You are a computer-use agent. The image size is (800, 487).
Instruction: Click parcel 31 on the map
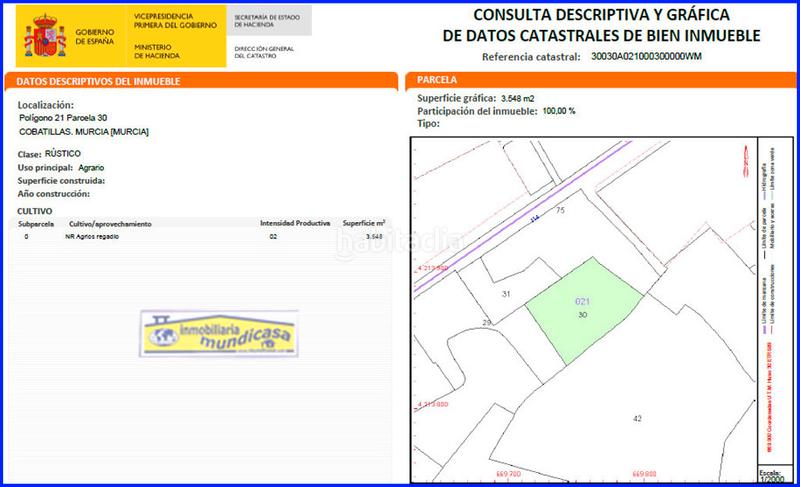point(506,294)
